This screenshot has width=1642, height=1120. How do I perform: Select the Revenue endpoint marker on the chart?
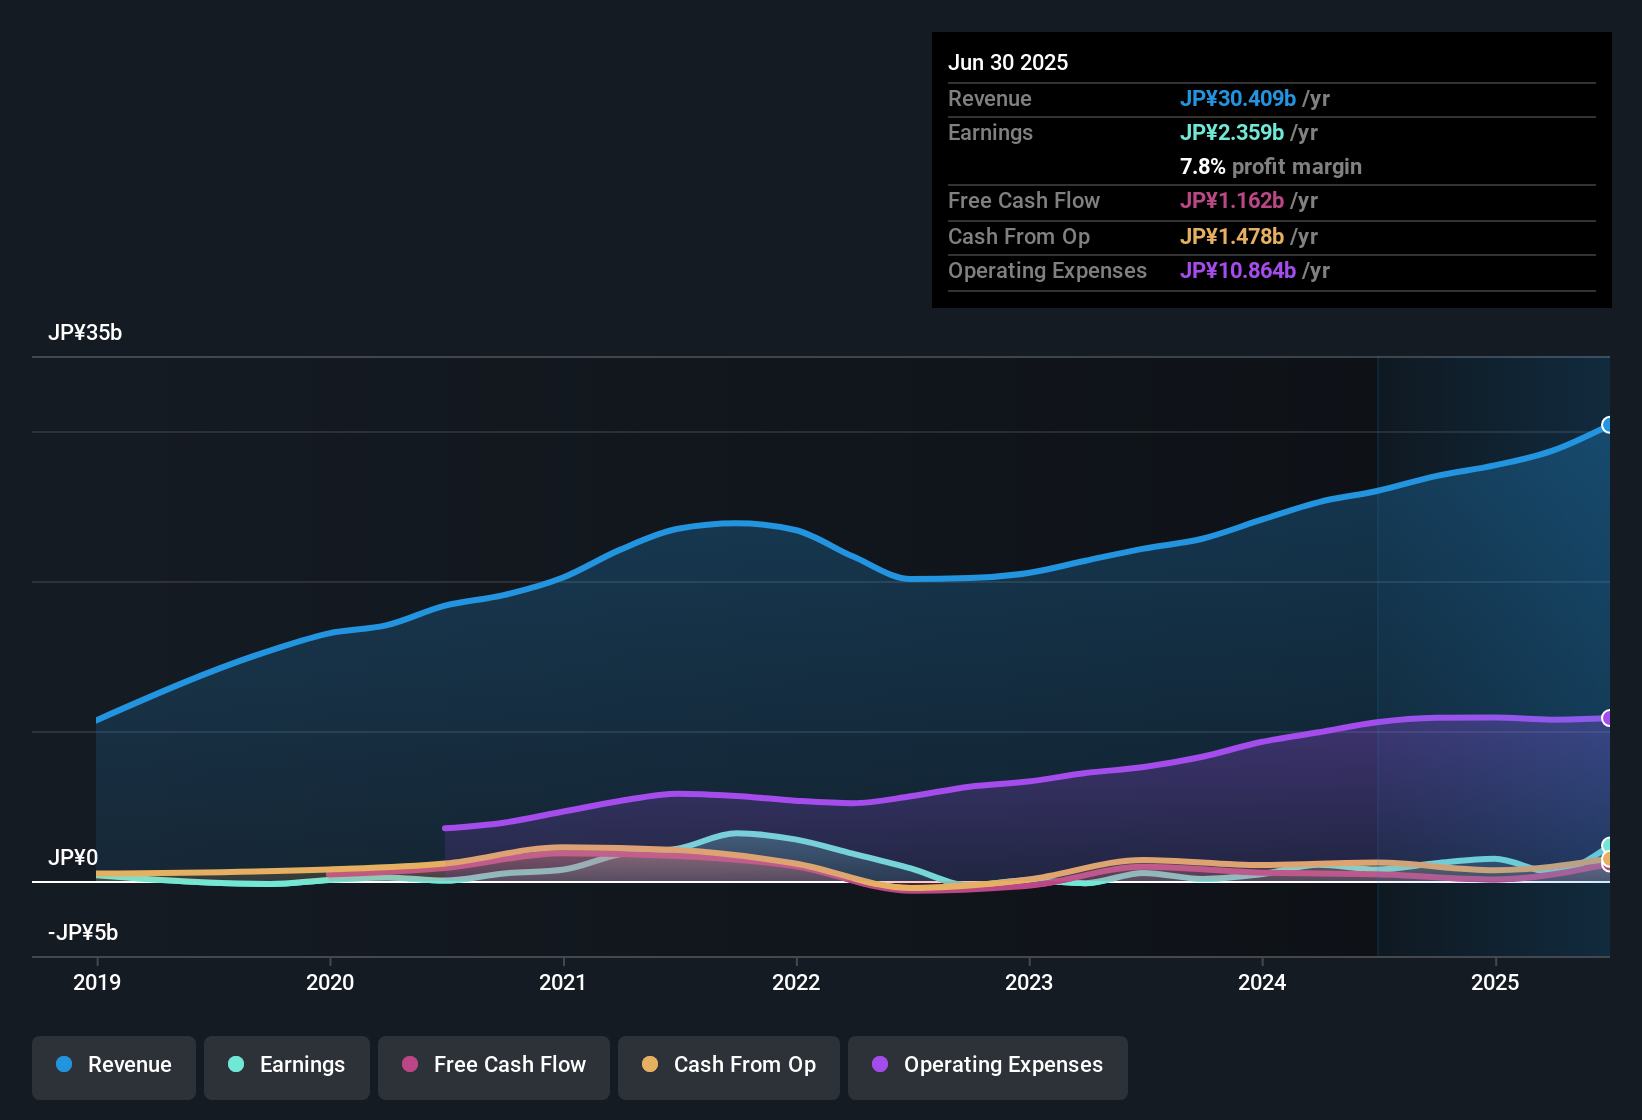pyautogui.click(x=1608, y=426)
